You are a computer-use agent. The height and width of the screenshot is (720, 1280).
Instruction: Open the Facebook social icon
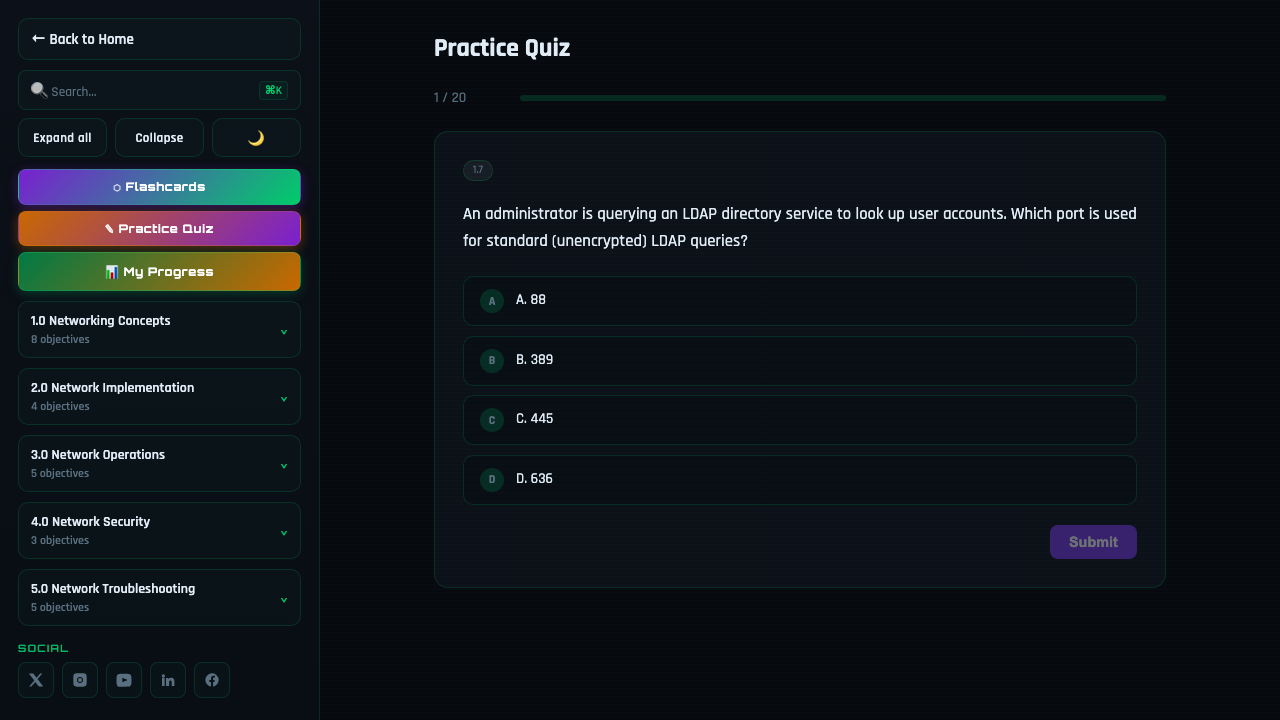pyautogui.click(x=211, y=680)
